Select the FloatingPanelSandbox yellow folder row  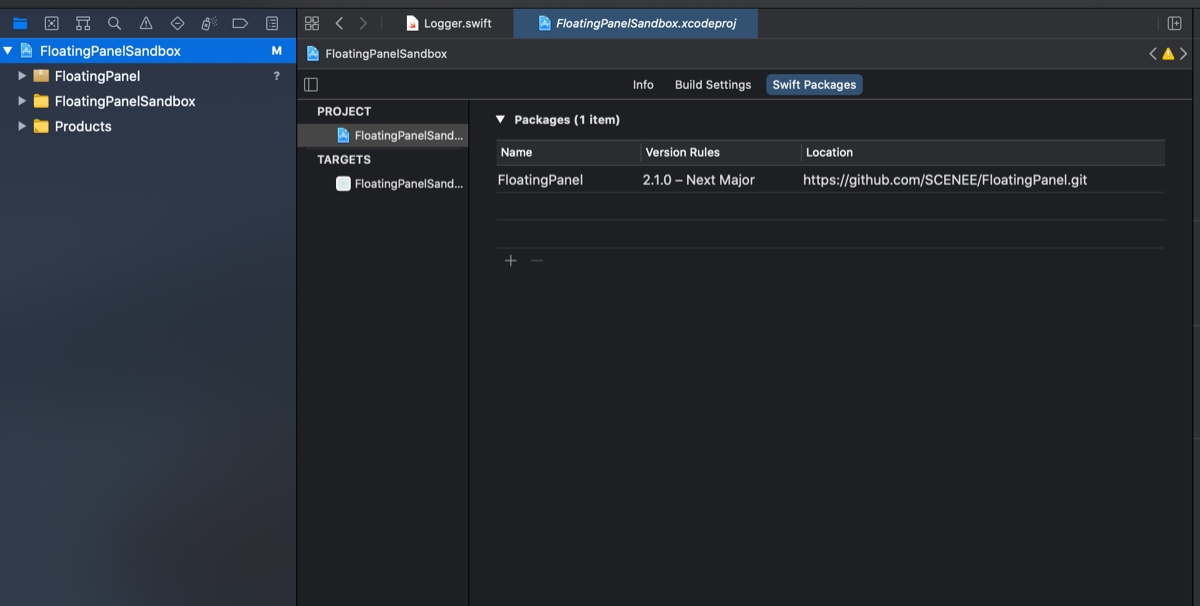(x=148, y=101)
